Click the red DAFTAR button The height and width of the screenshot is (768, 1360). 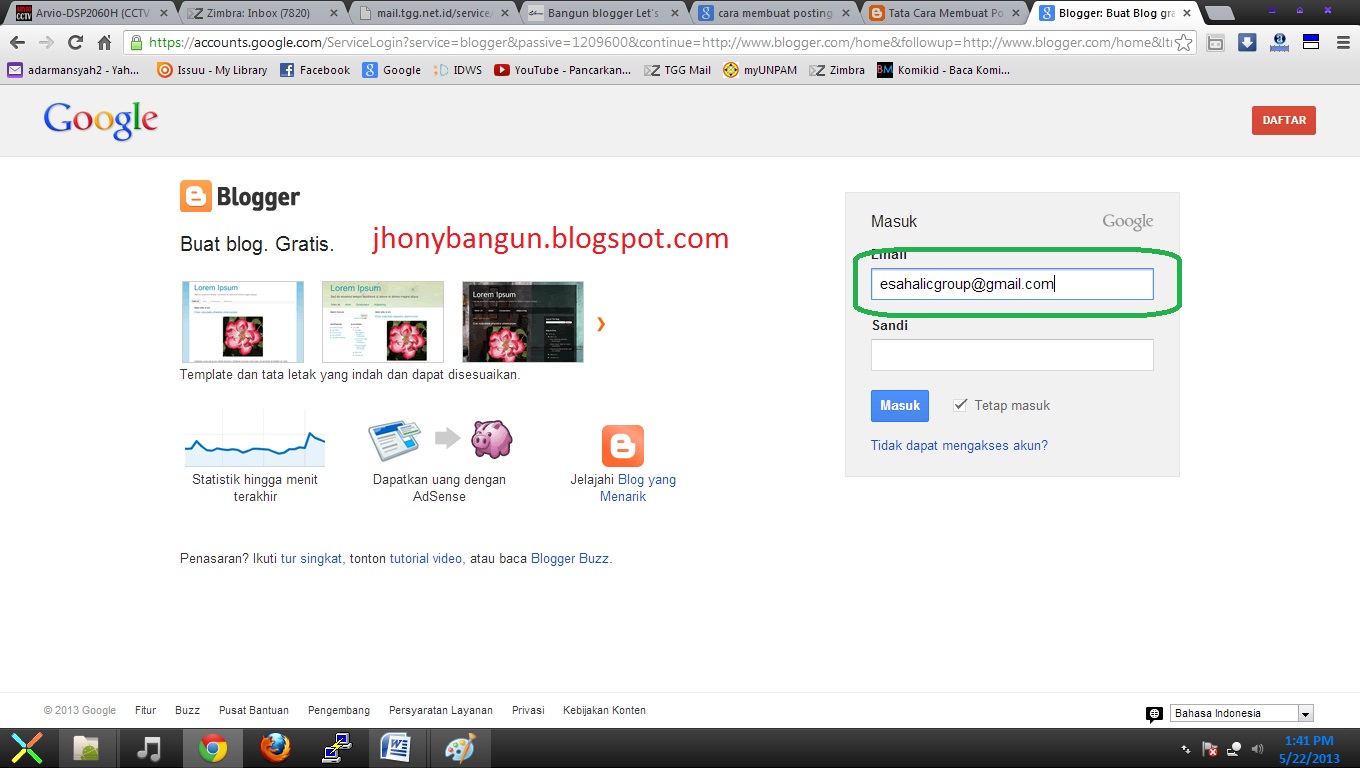(x=1284, y=120)
